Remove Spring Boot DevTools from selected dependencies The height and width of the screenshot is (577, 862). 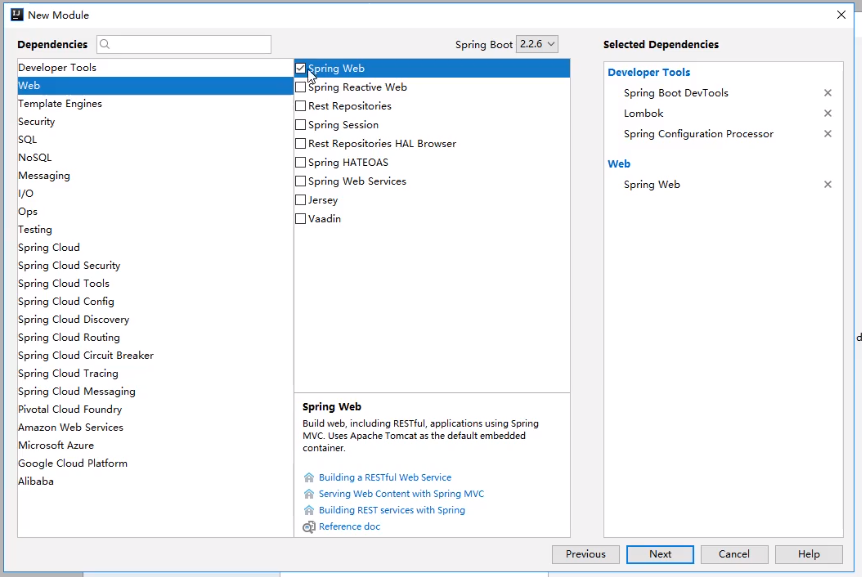[827, 93]
